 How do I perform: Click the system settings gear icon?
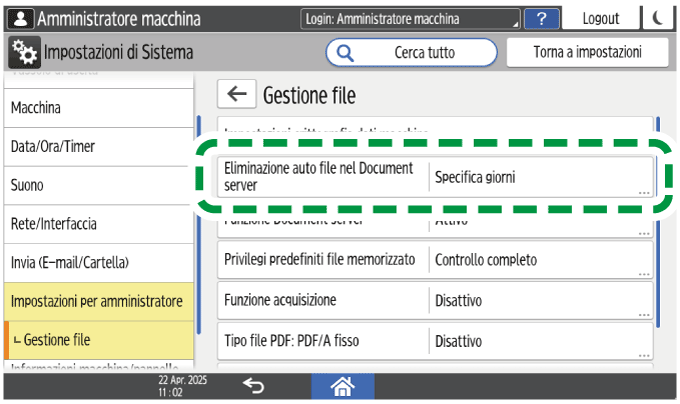pyautogui.click(x=24, y=52)
